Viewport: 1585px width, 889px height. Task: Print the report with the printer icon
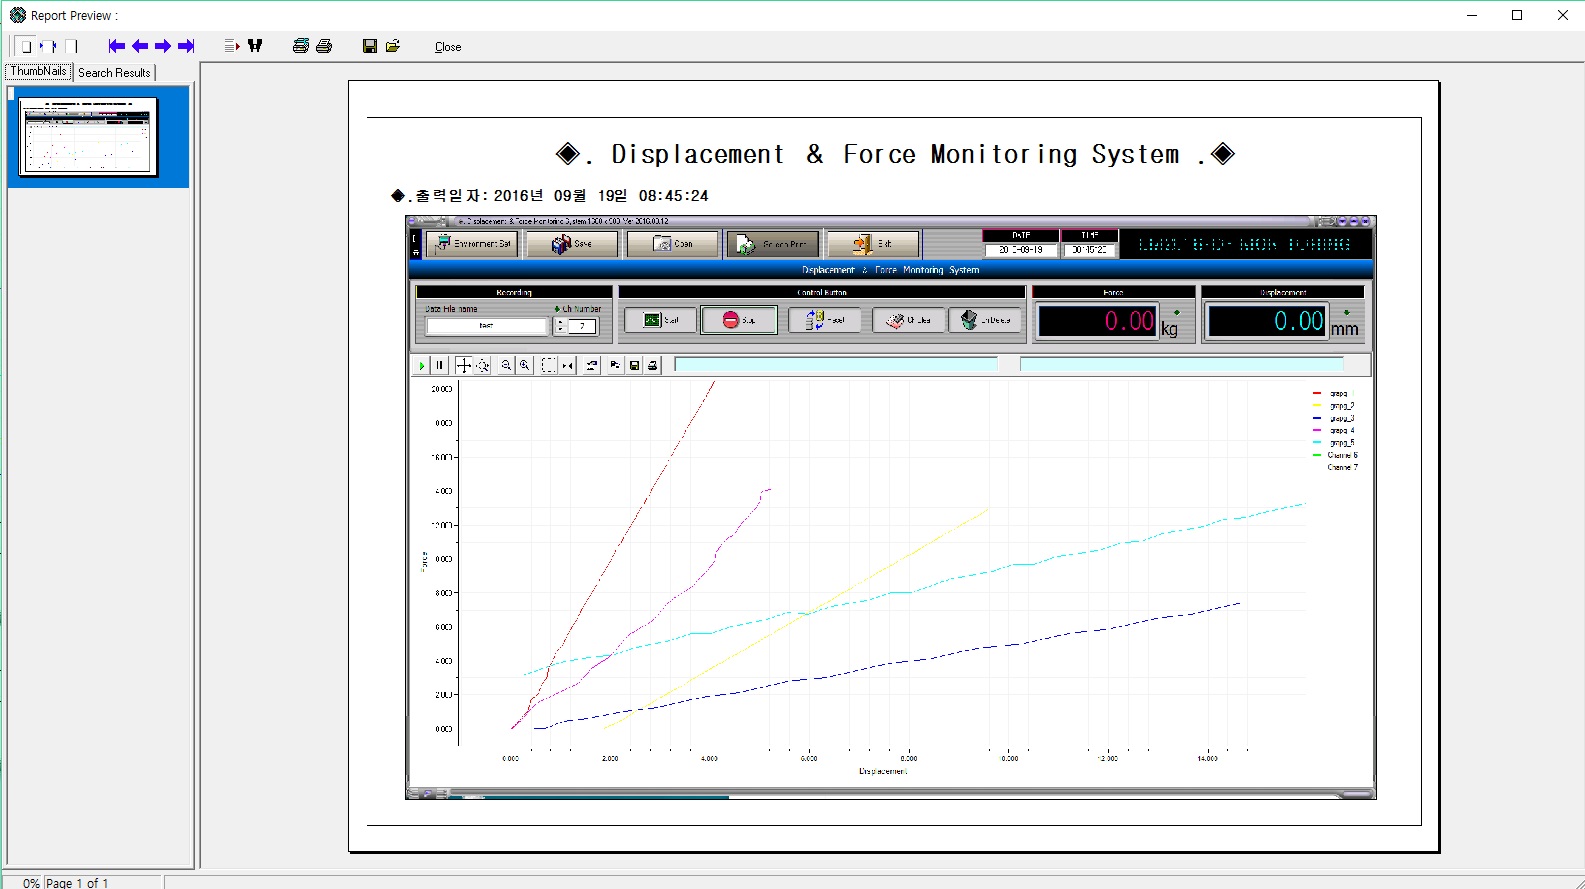324,46
